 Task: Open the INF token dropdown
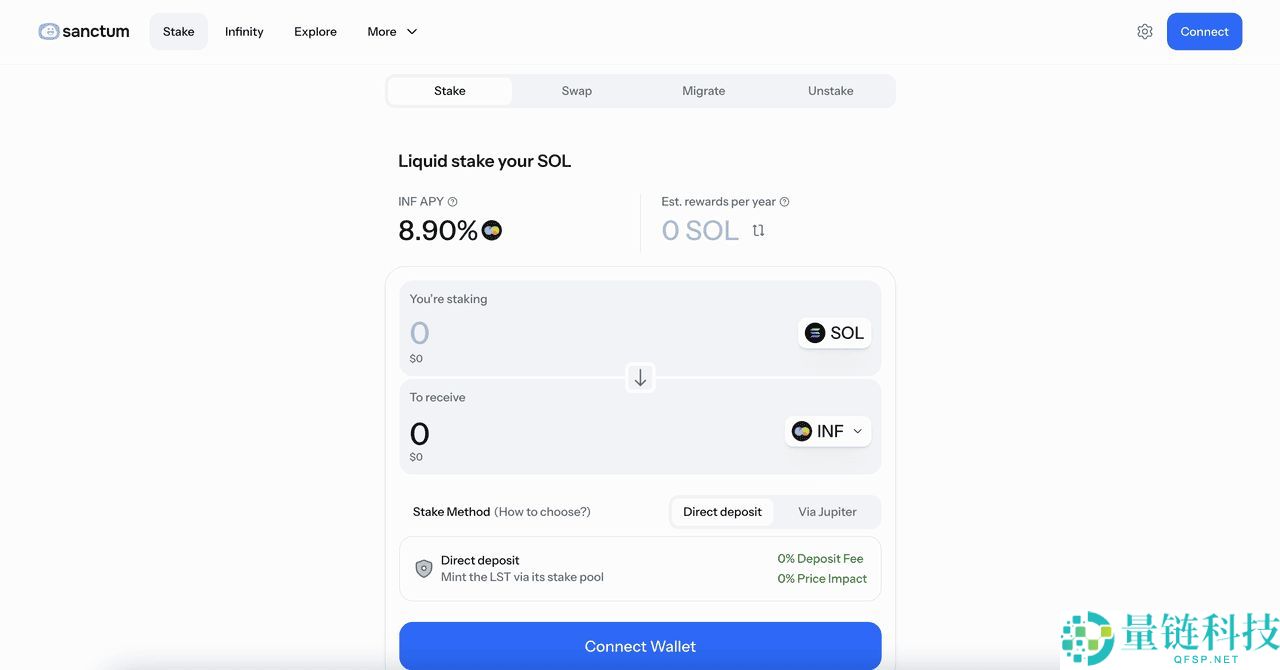coord(828,431)
